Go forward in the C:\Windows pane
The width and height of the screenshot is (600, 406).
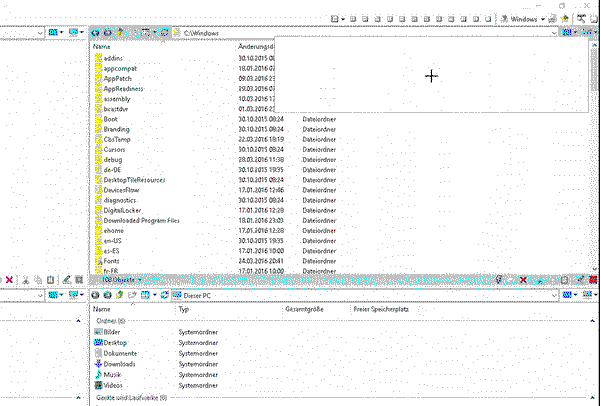click(x=108, y=33)
